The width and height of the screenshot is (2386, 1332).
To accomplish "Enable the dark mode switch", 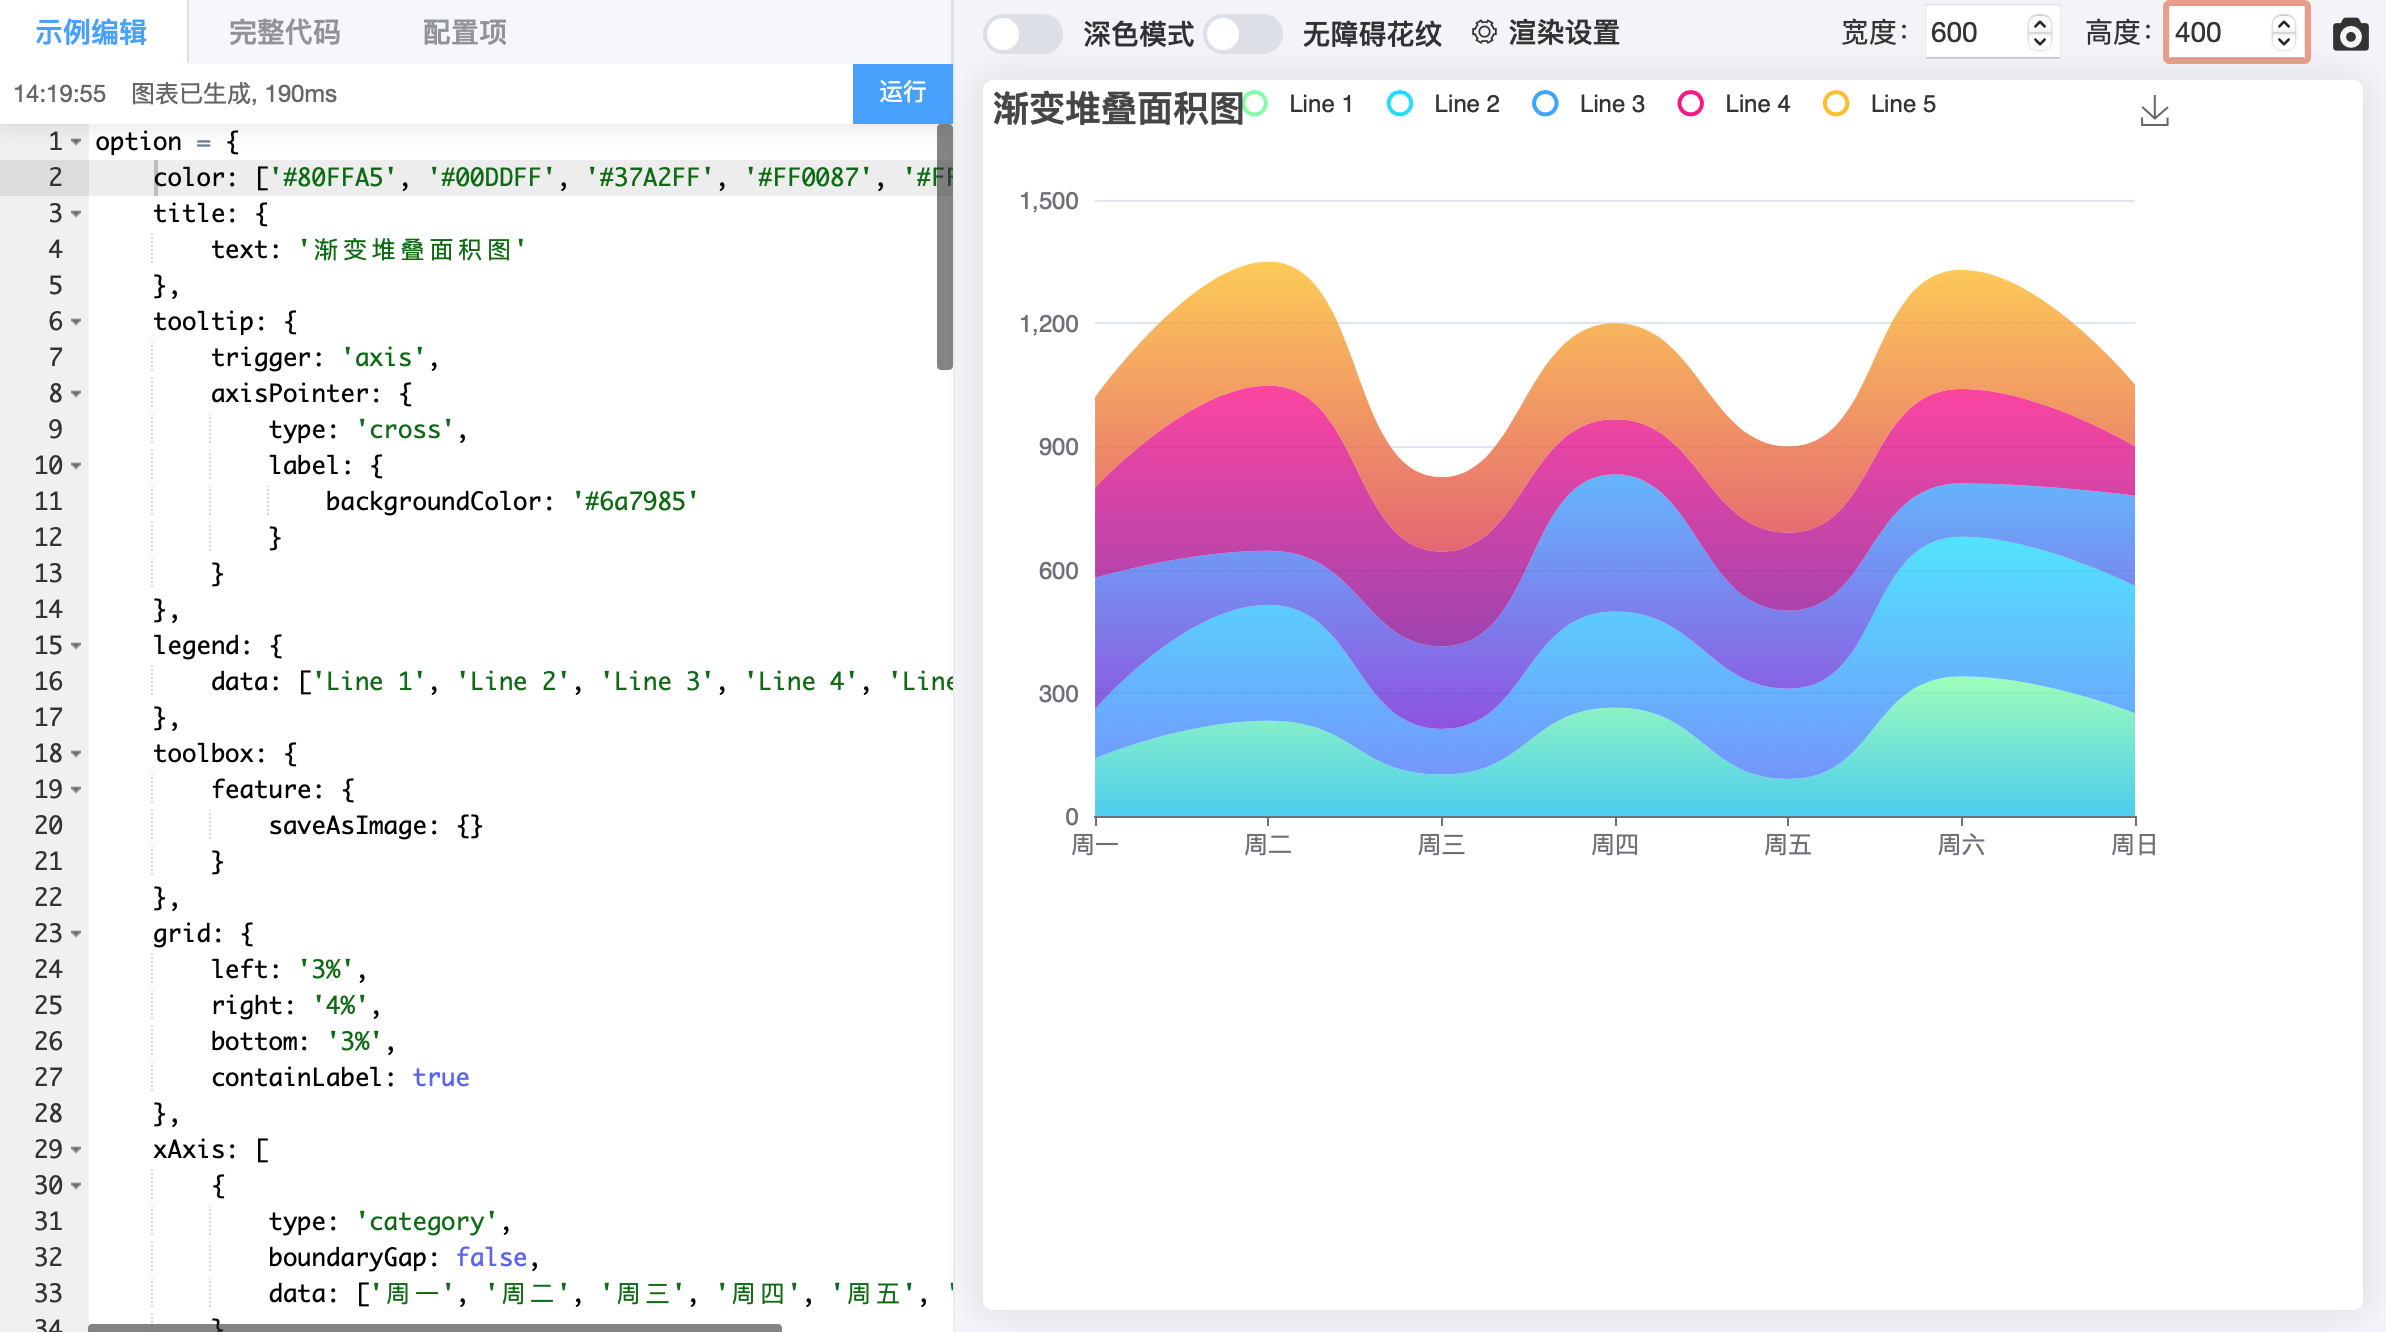I will pos(1022,34).
